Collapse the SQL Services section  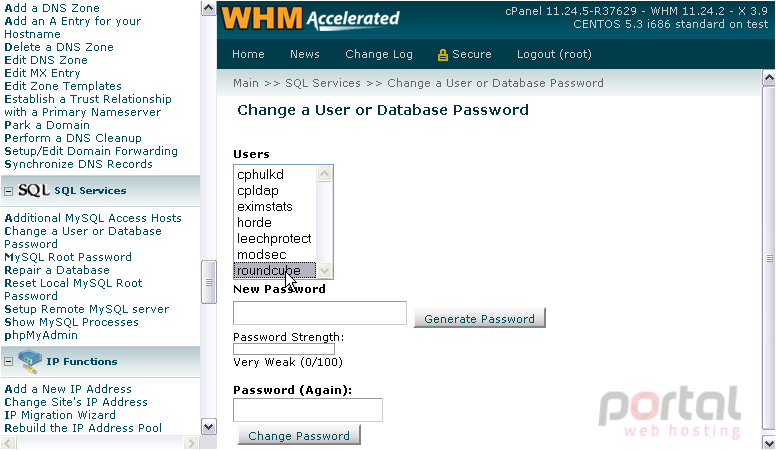8,192
